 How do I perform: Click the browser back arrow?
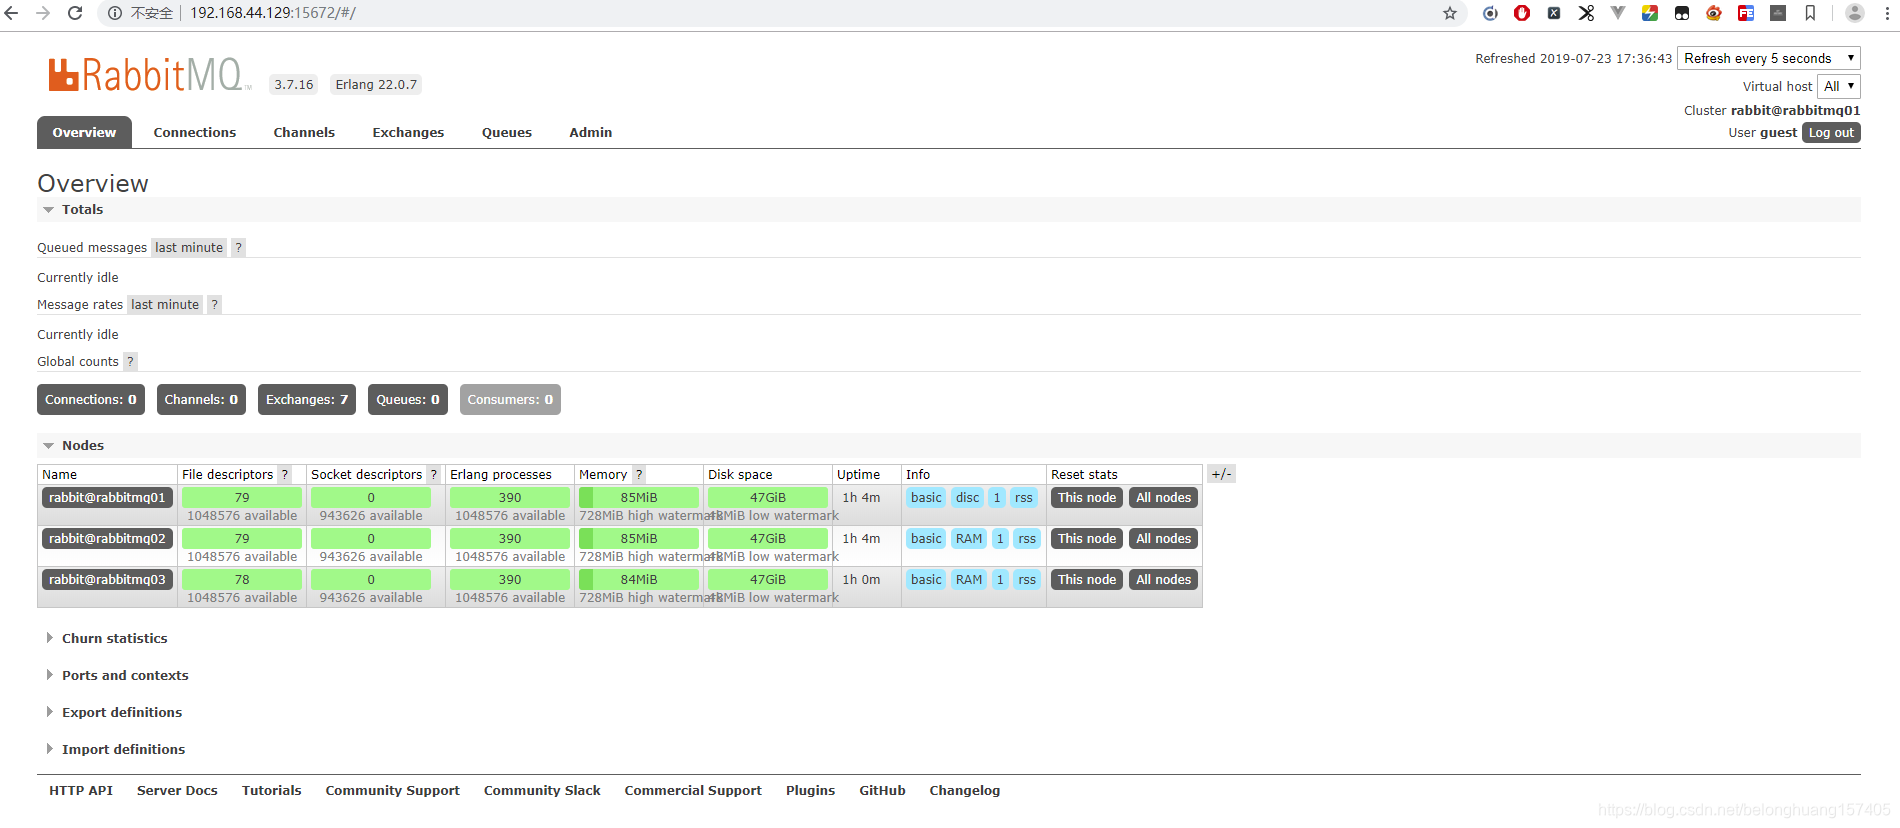click(12, 13)
